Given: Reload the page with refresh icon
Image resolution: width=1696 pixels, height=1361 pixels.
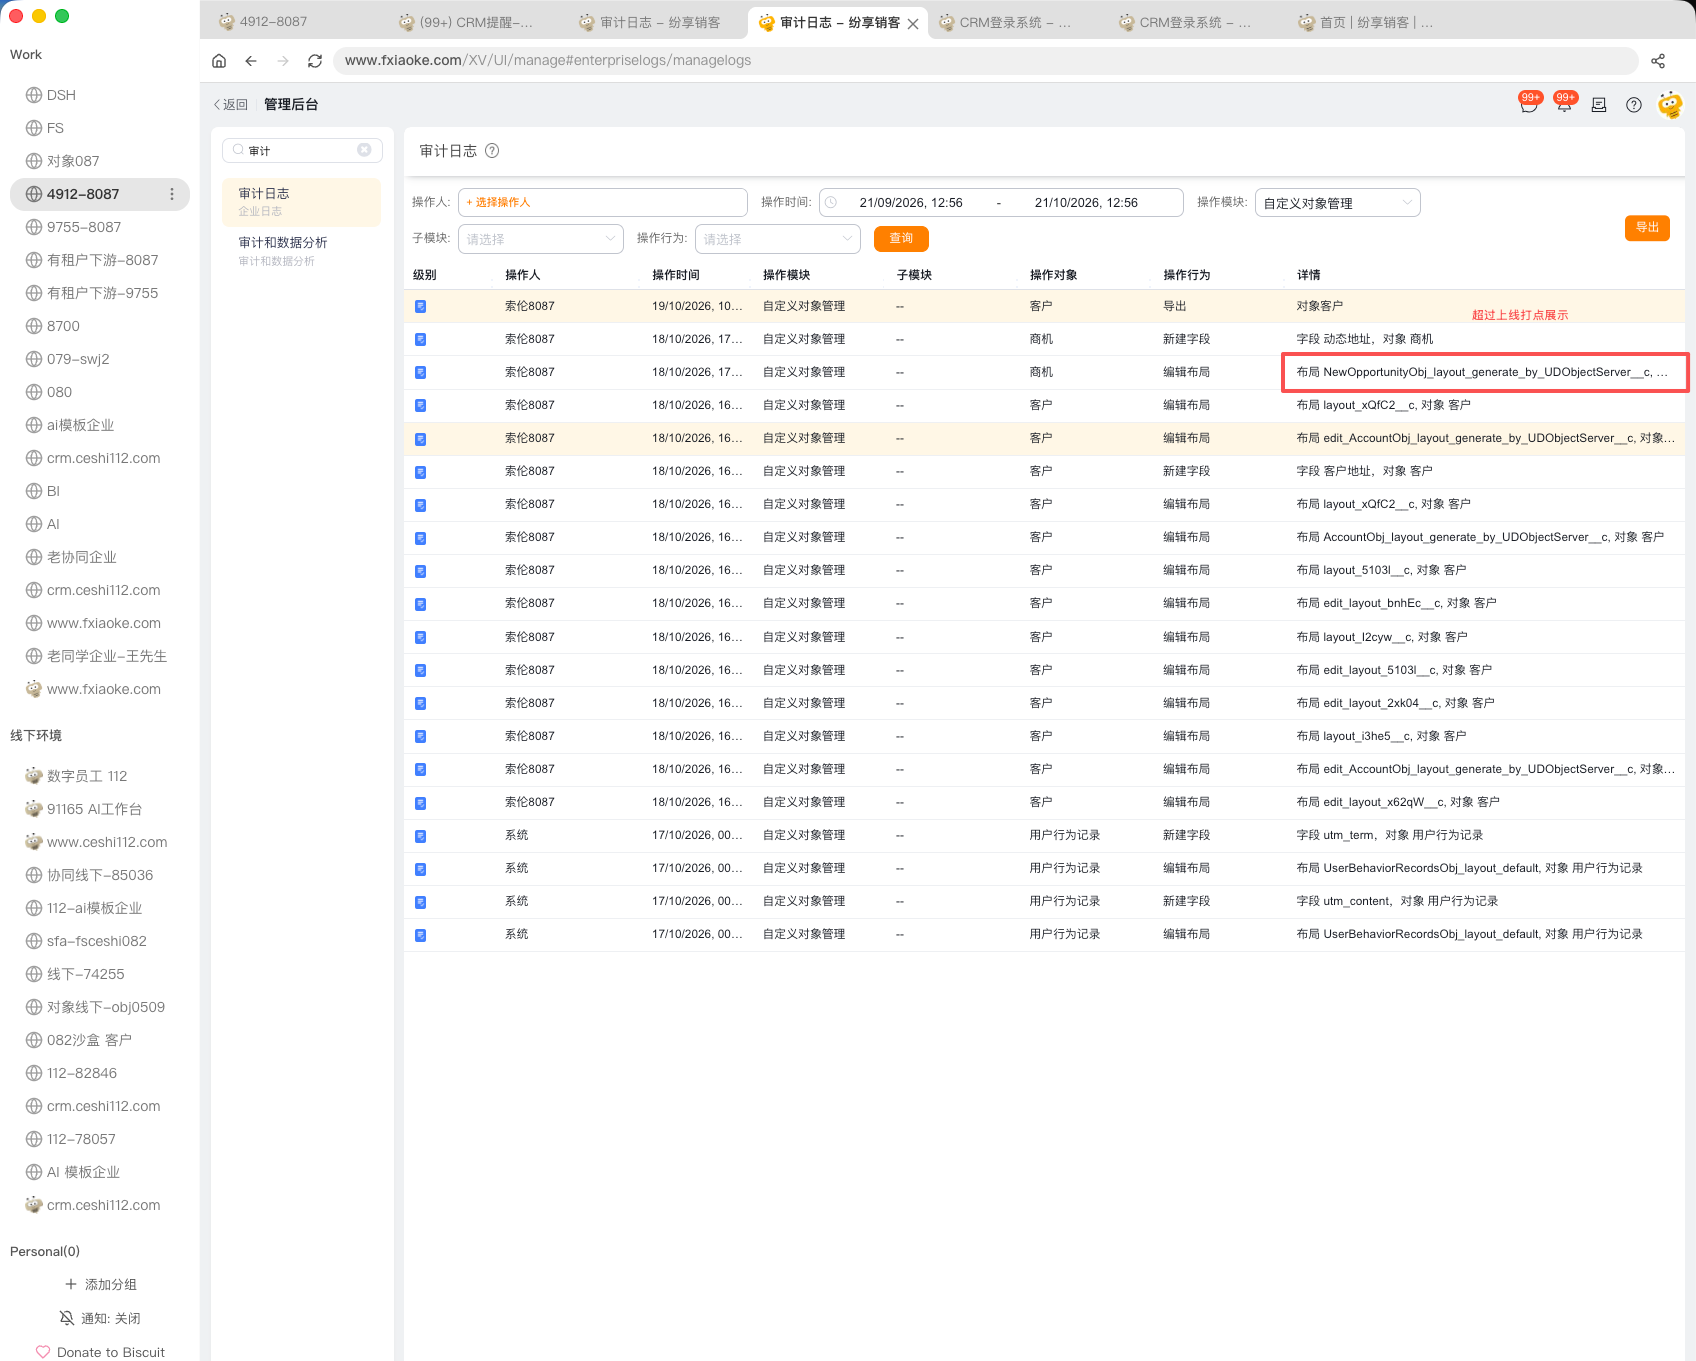Looking at the screenshot, I should 315,61.
